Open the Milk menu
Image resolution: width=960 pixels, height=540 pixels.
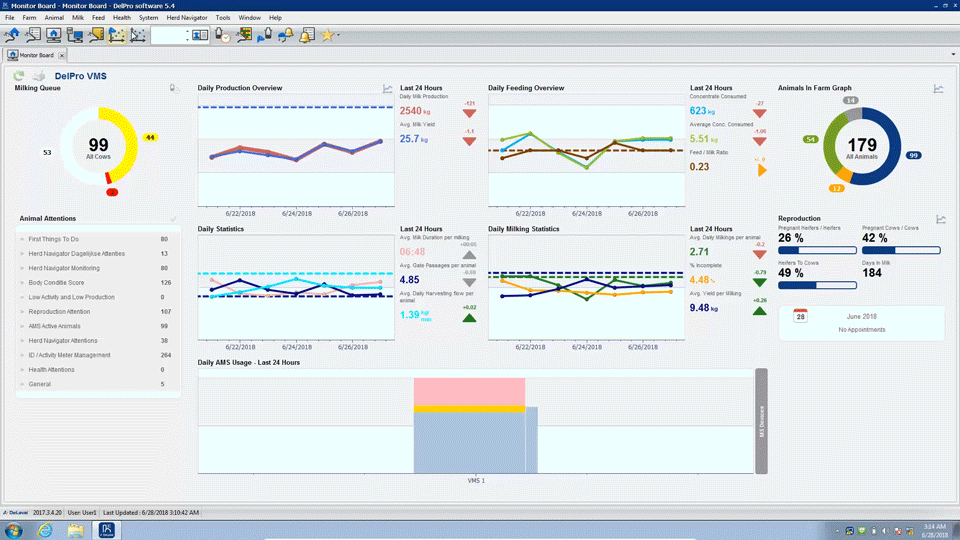(78, 18)
